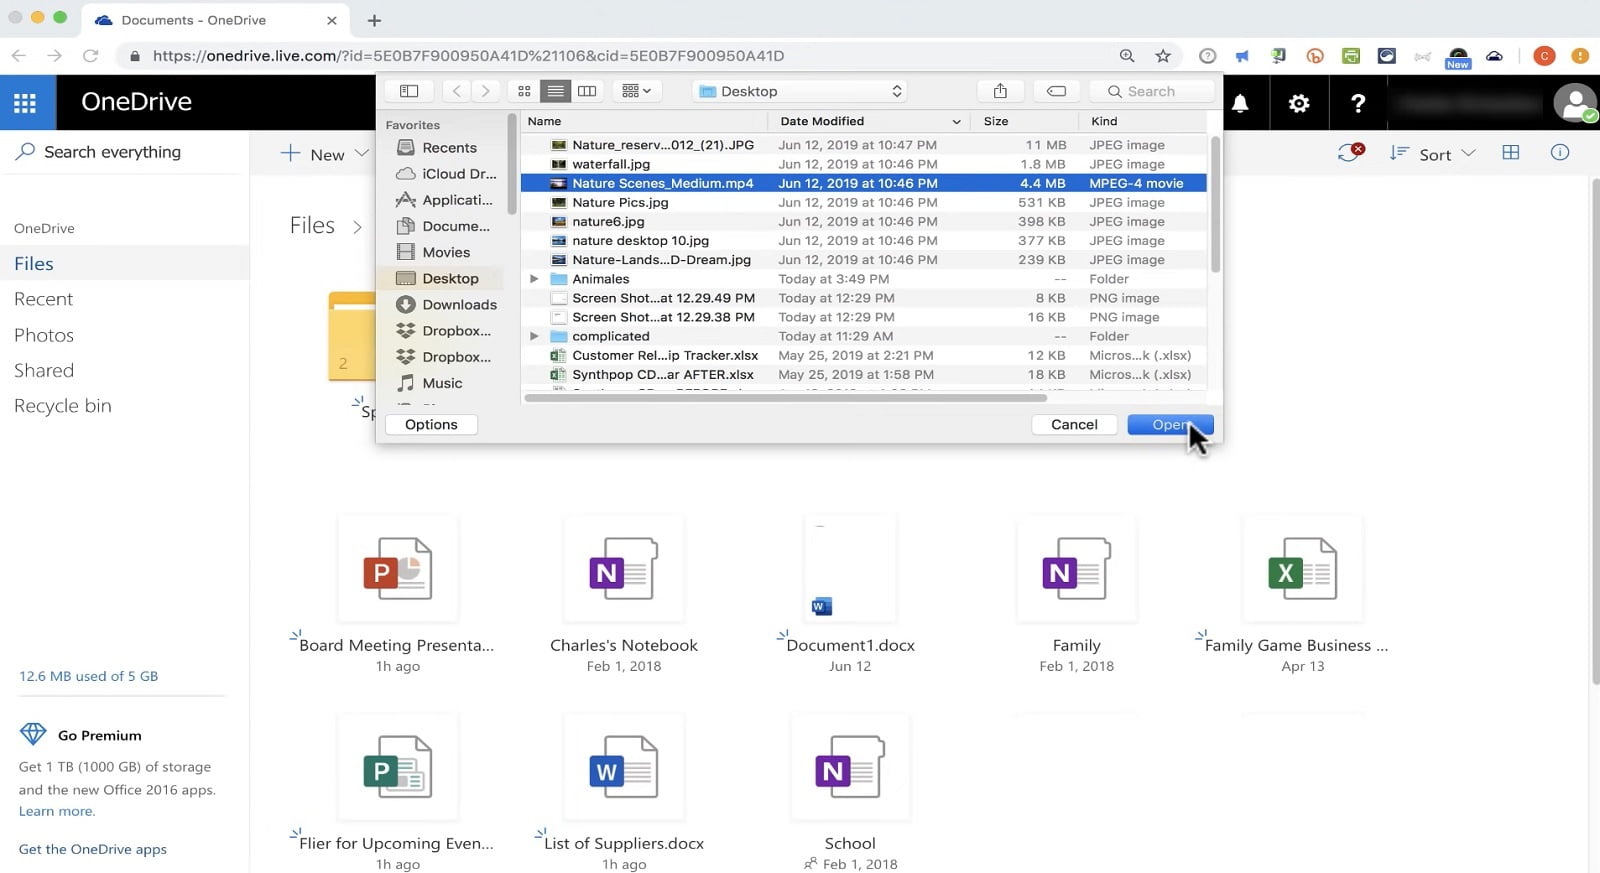
Task: Open the Sort dropdown in OneDrive
Action: 1433,153
